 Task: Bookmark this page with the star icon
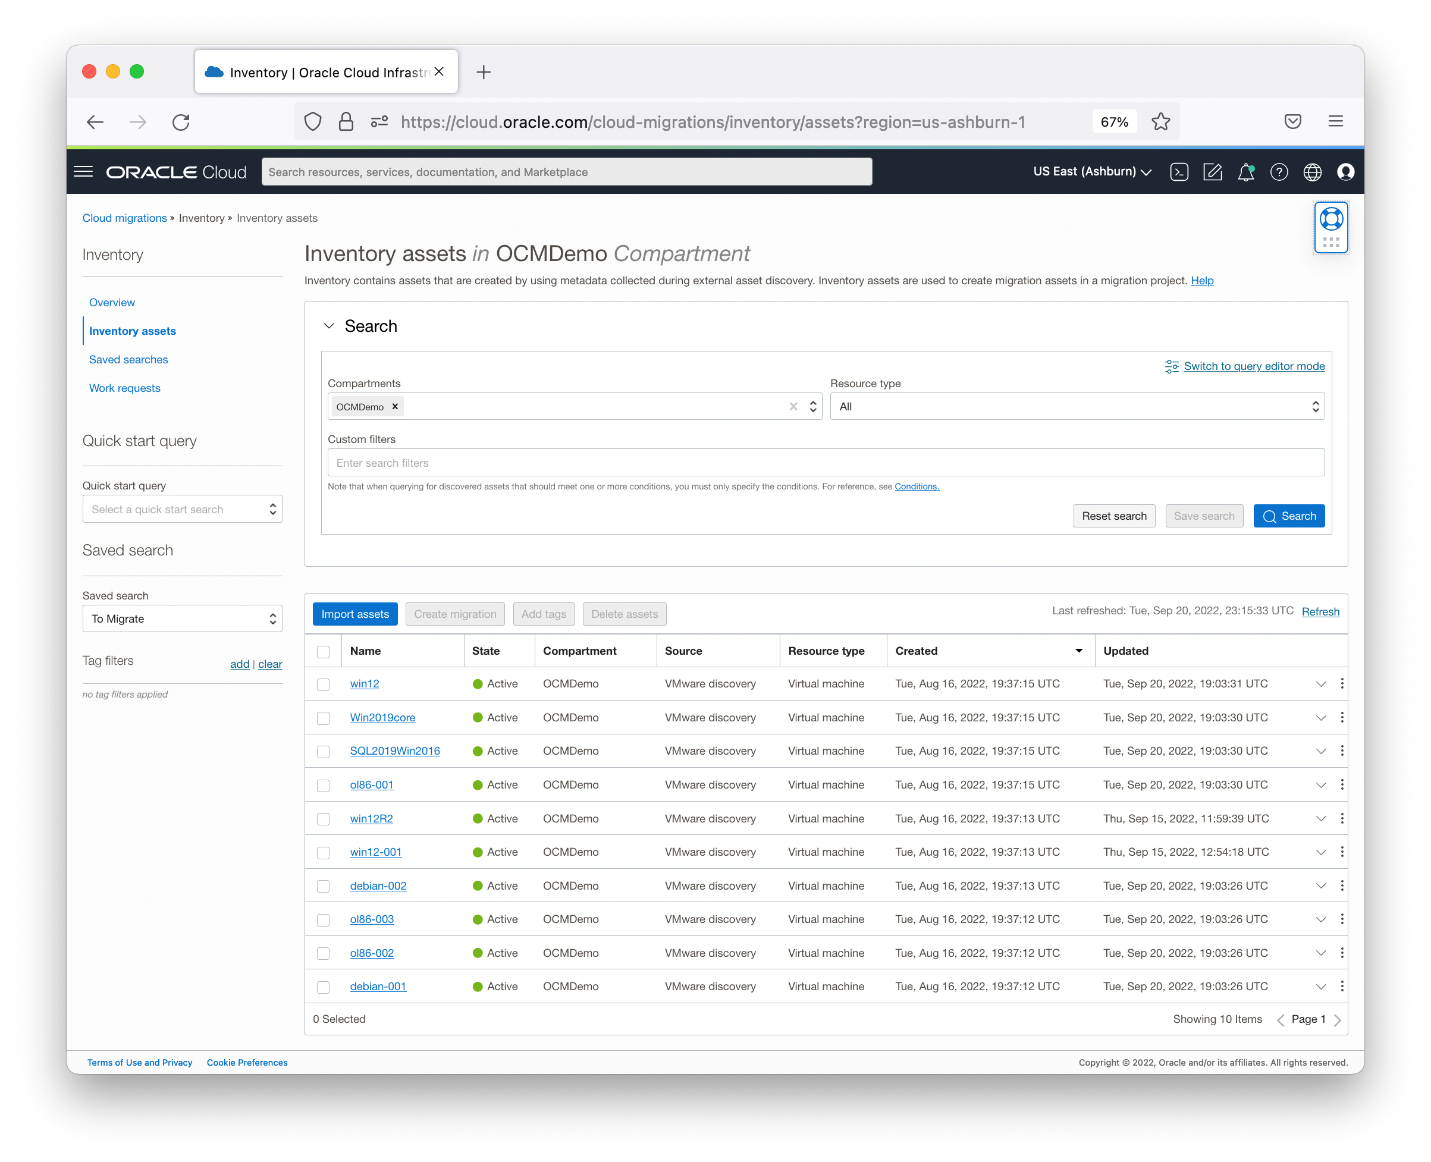coord(1161,122)
